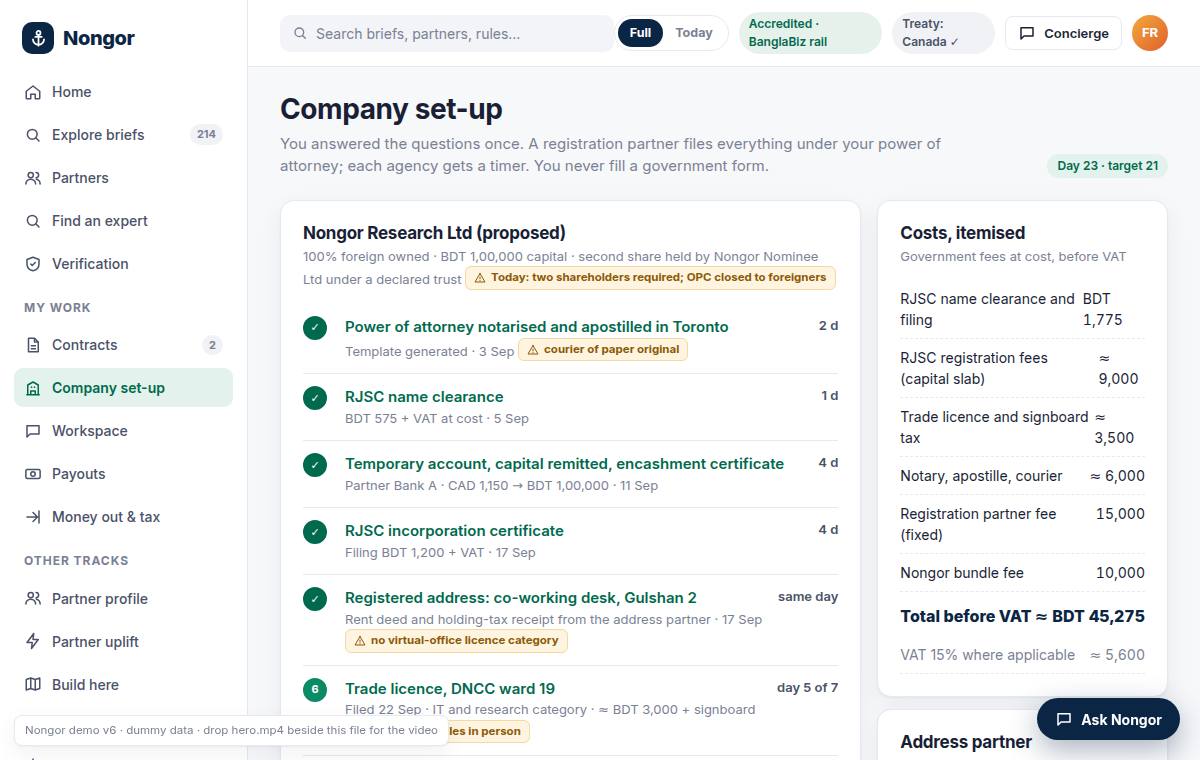
Task: Click the Workspace chat bubble icon
Action: tap(33, 431)
